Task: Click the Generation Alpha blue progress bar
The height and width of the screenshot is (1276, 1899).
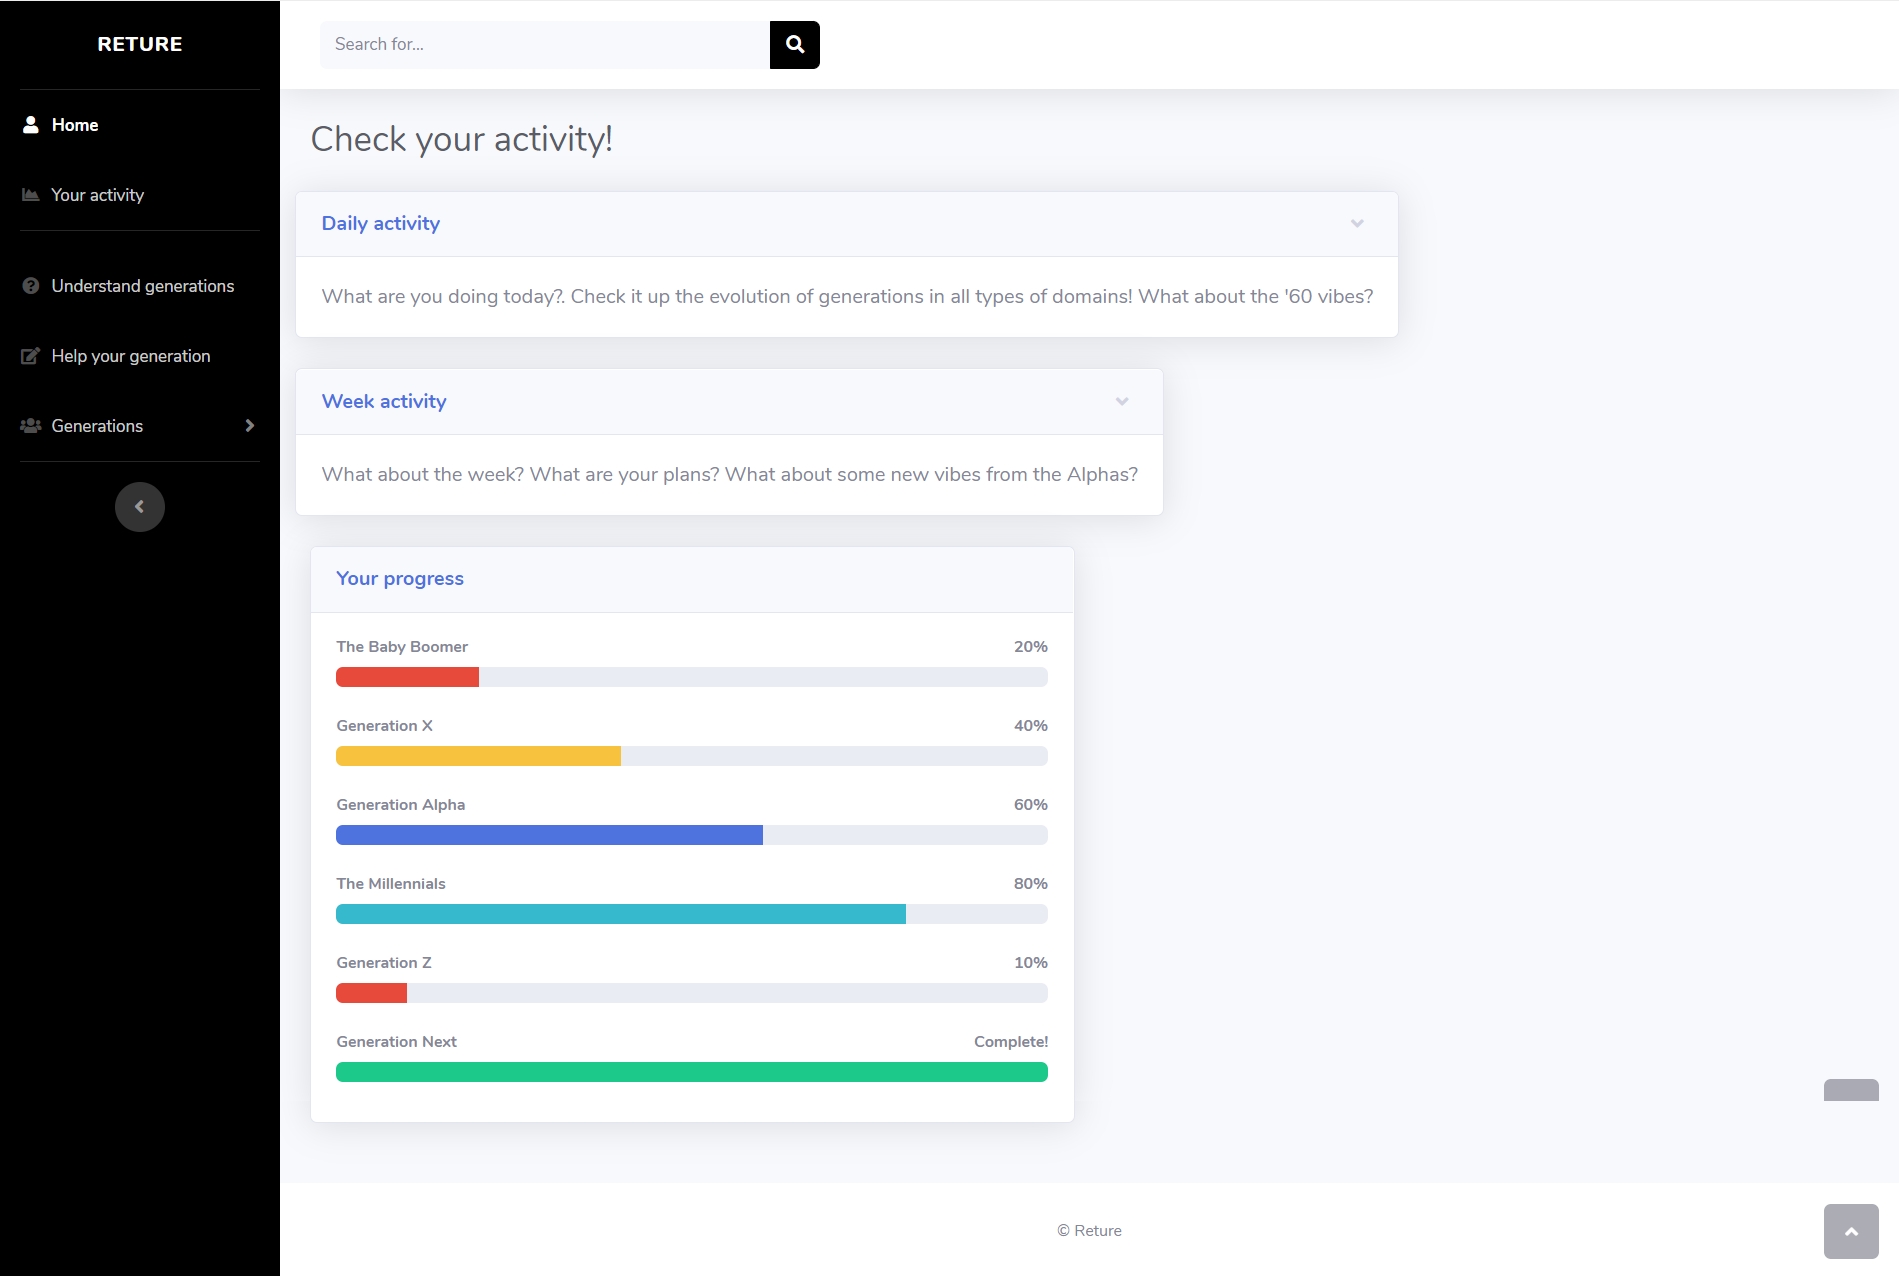Action: click(x=549, y=835)
